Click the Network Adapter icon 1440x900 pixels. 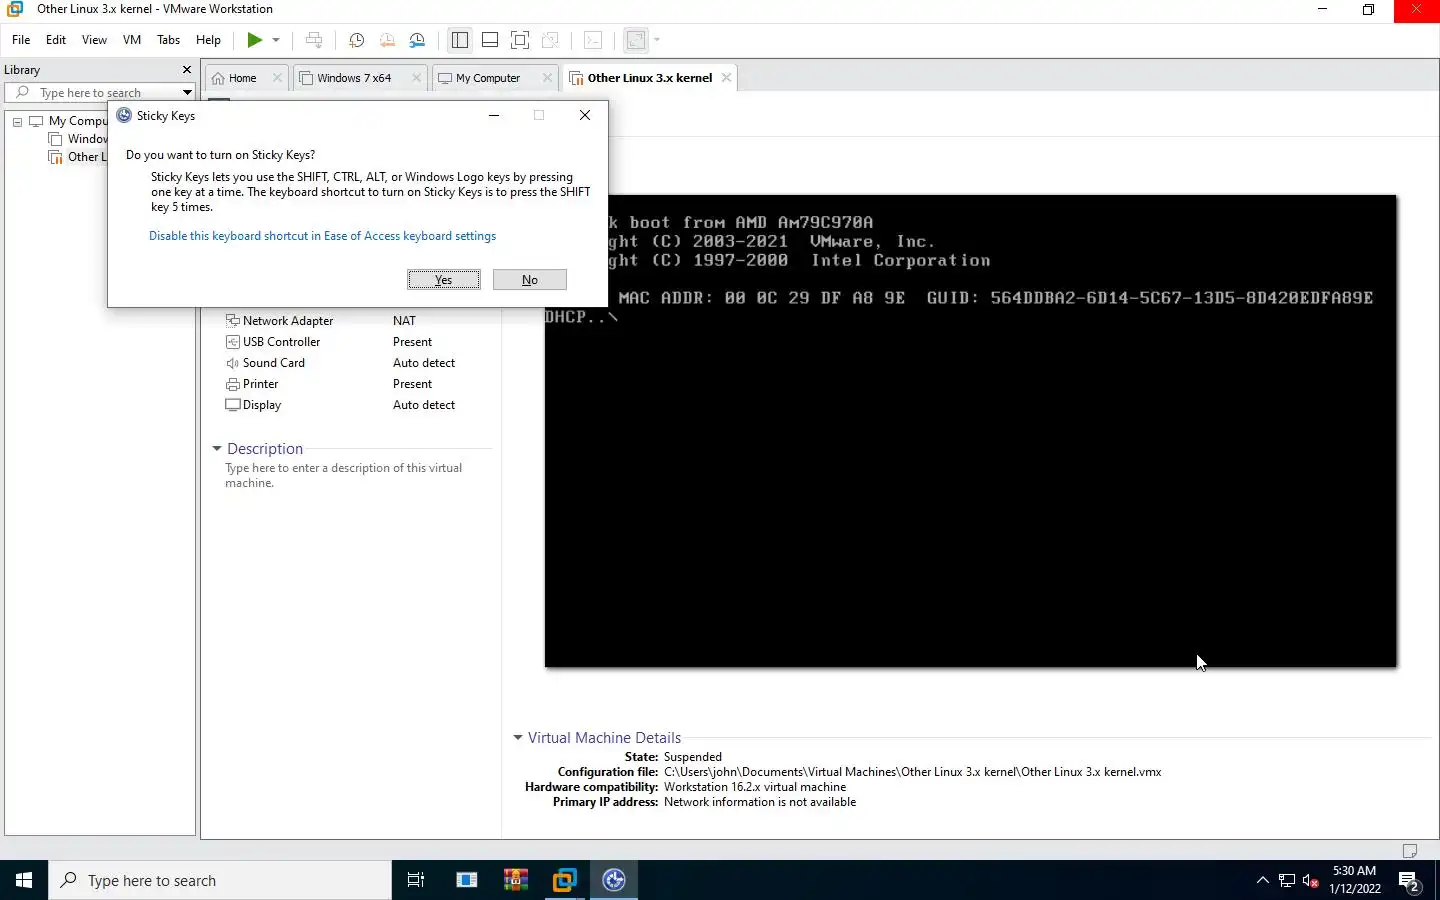click(233, 321)
